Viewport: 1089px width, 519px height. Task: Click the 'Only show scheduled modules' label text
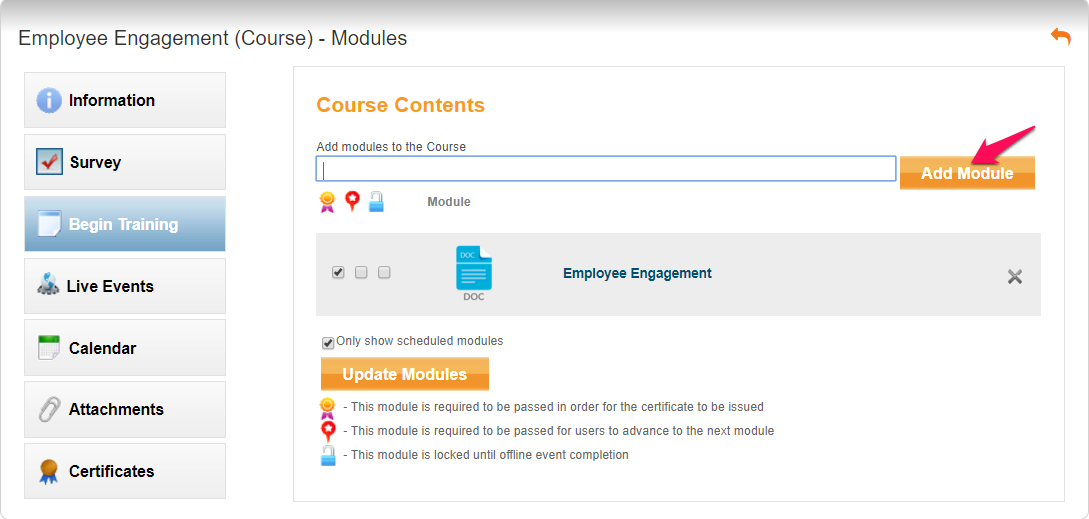click(x=419, y=340)
